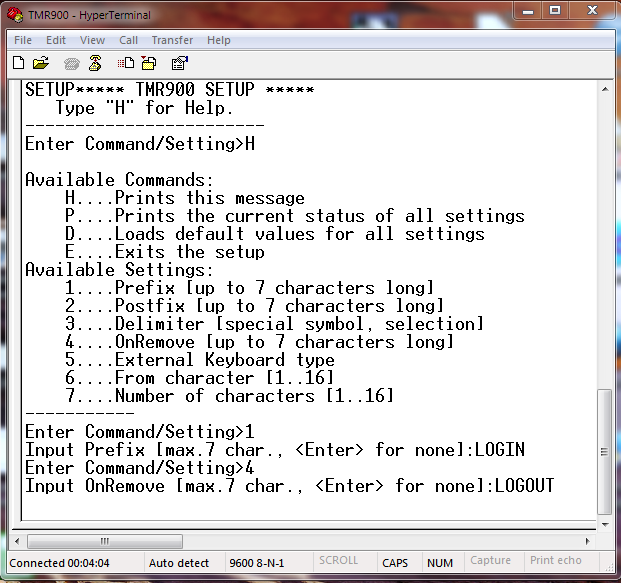Viewport: 621px width, 583px height.
Task: Open the Transfer menu
Action: point(172,40)
